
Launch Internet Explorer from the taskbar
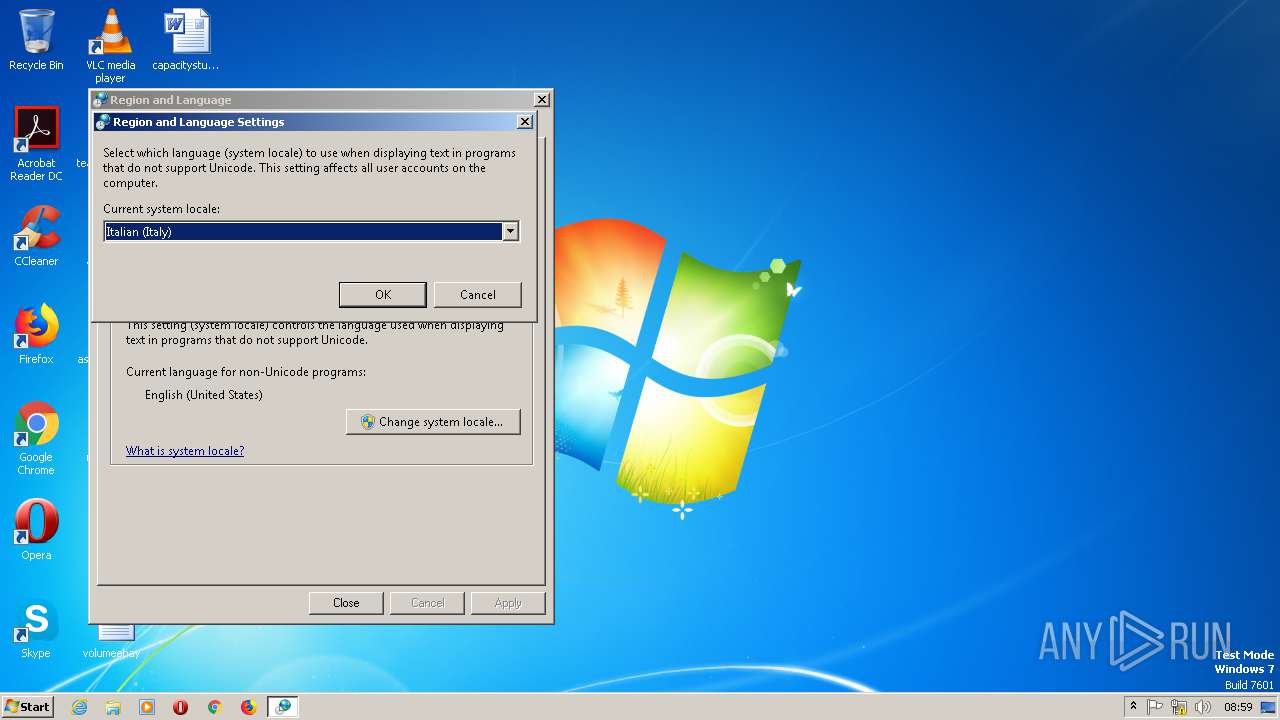[79, 707]
